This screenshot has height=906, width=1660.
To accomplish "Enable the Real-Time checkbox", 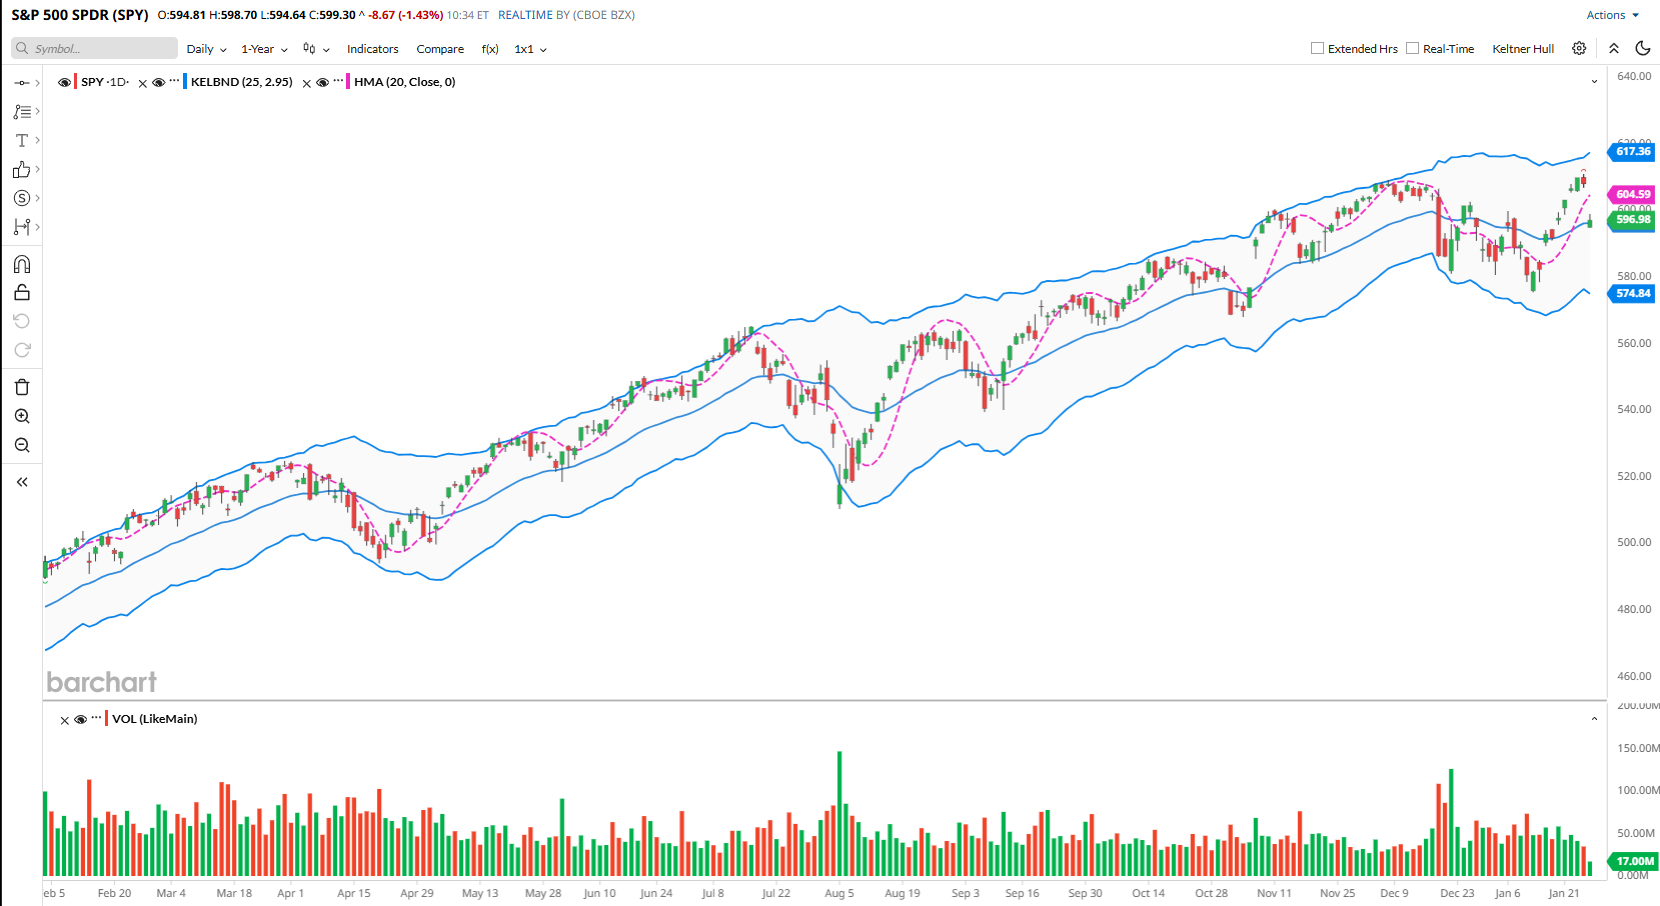I will (1412, 48).
